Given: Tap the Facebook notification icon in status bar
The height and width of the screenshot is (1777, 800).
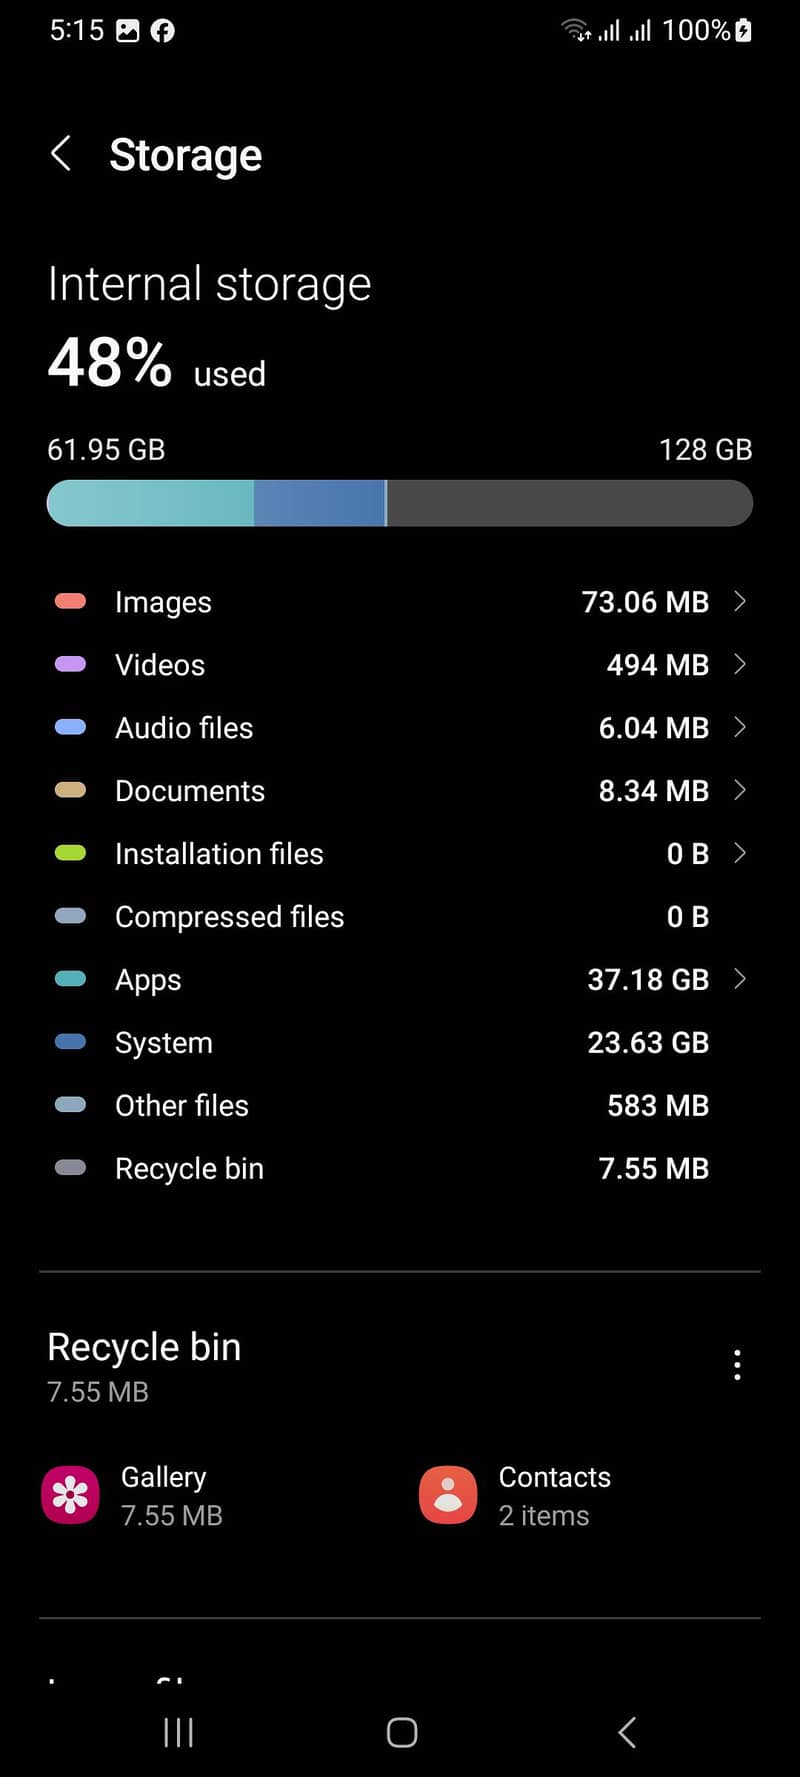Looking at the screenshot, I should (162, 31).
